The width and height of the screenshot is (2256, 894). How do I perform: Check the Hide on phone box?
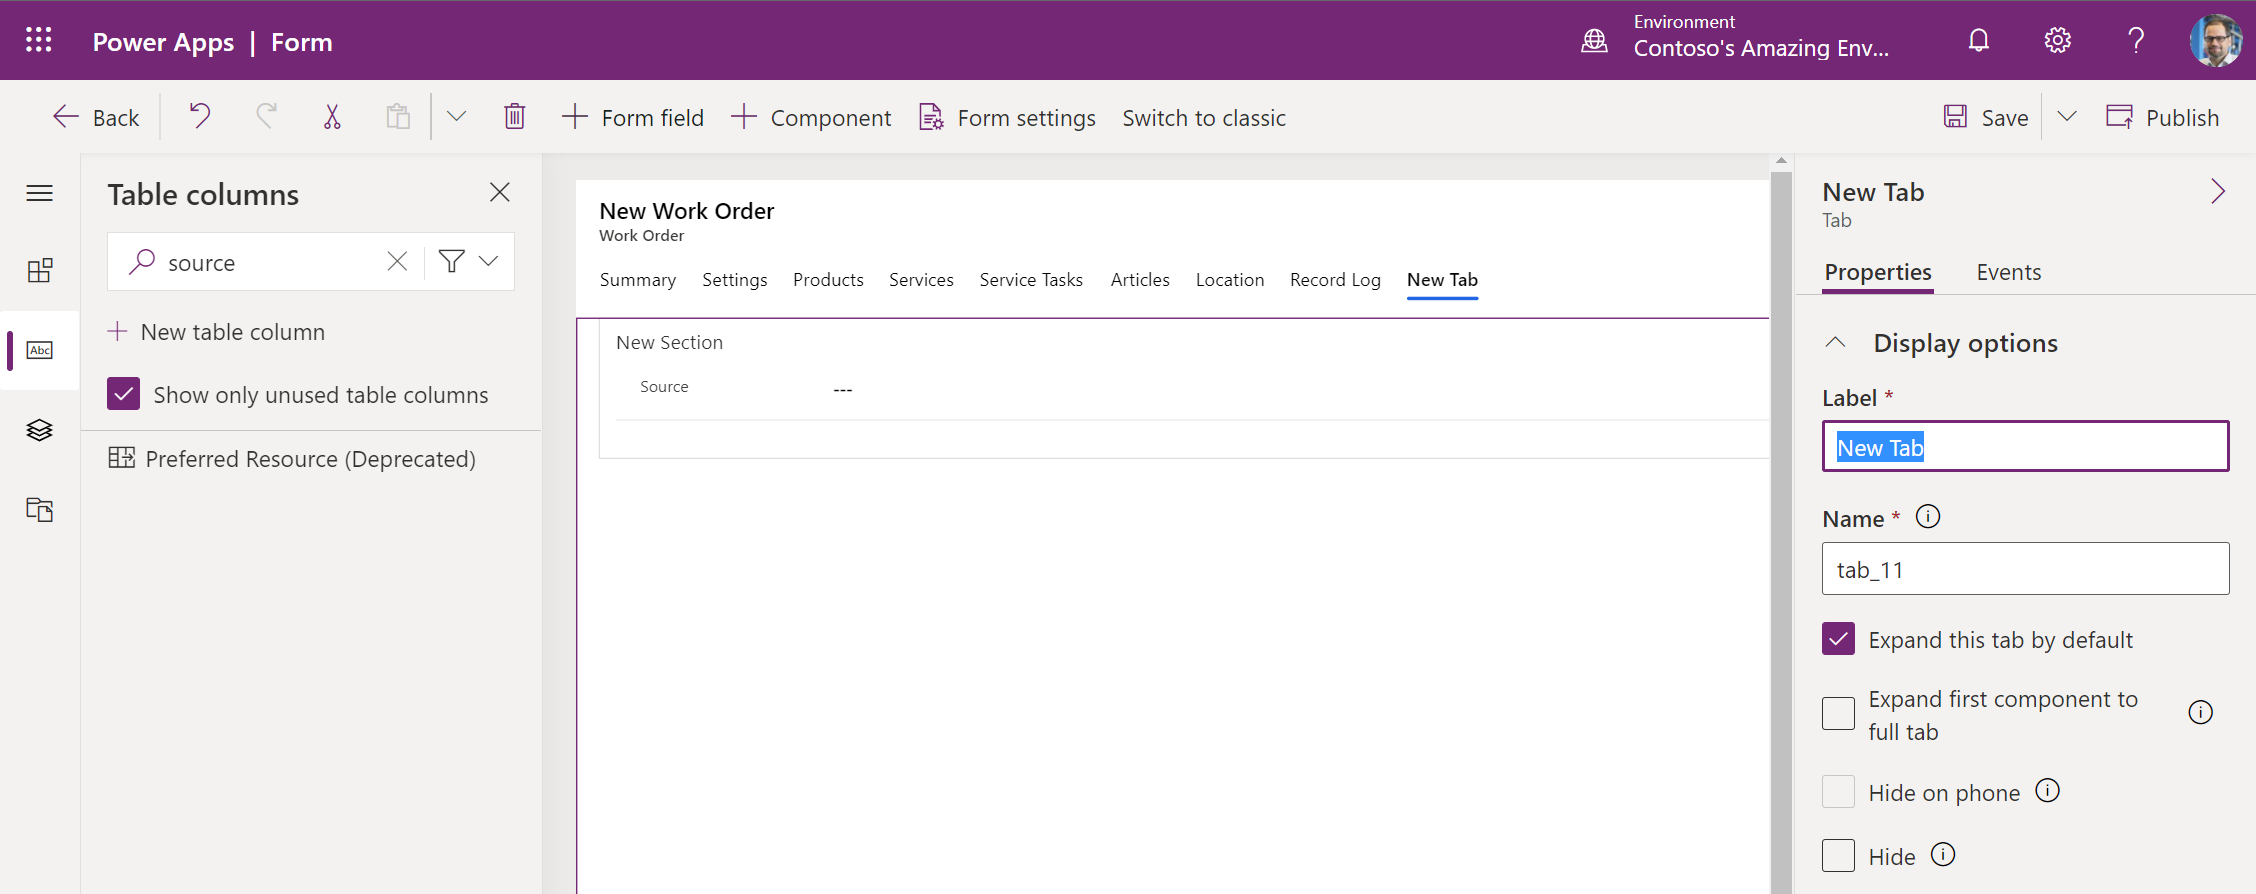tap(1838, 792)
